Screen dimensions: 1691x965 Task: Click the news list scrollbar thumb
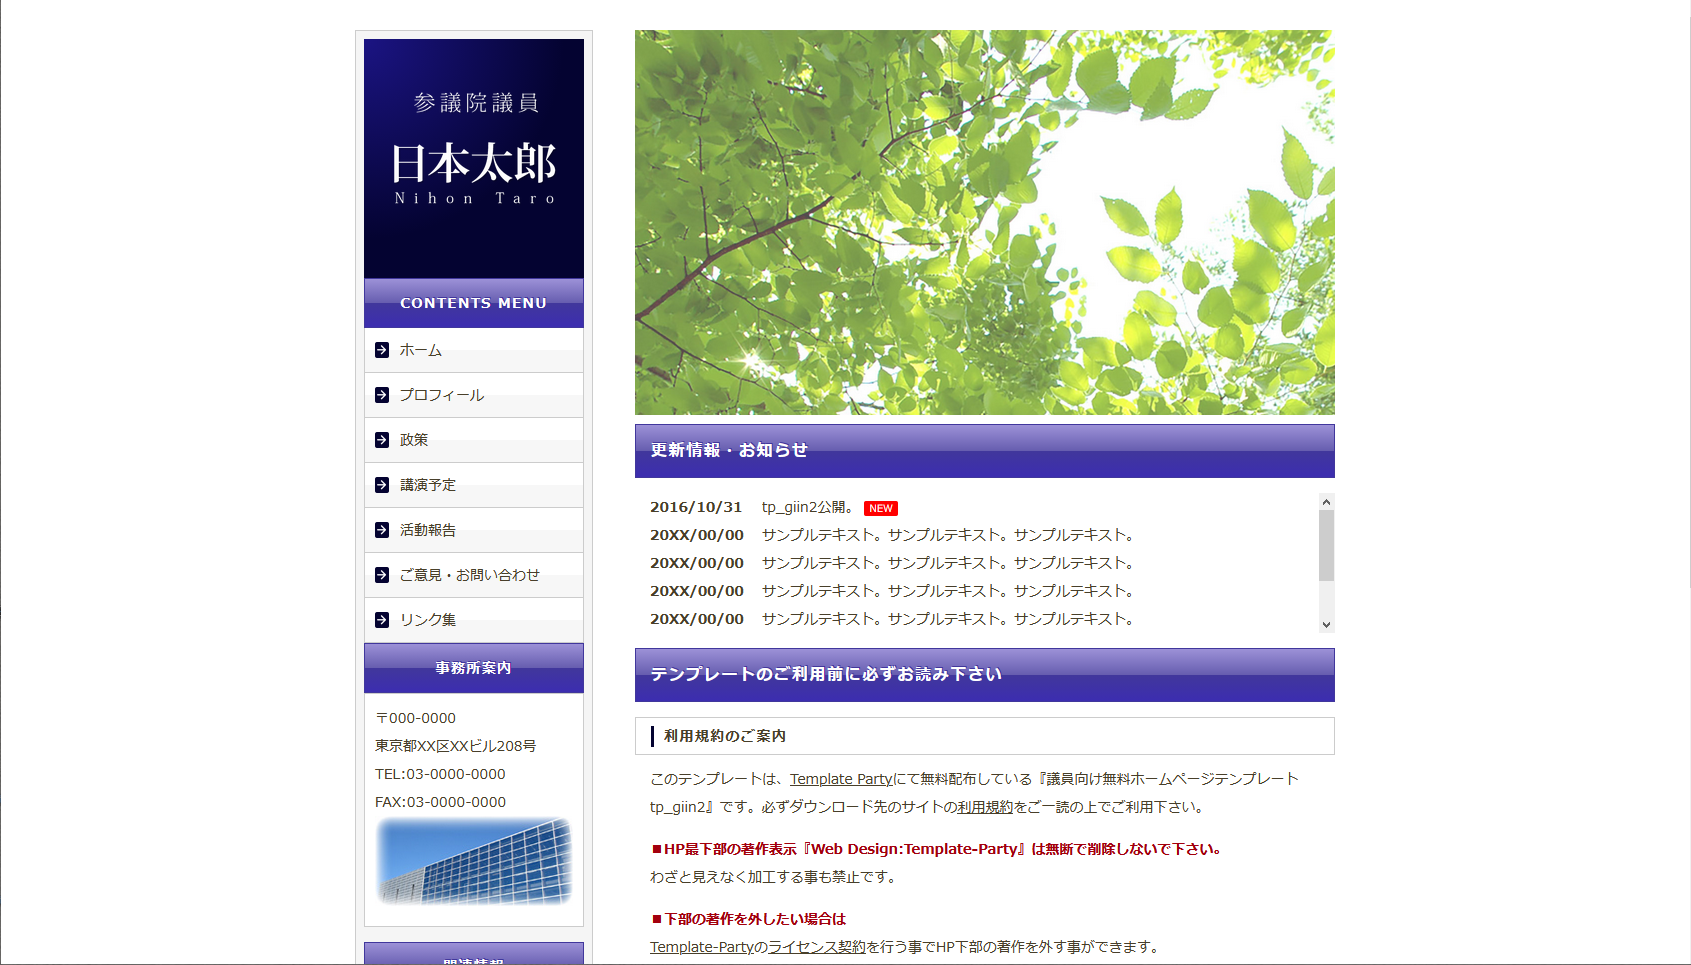1326,545
